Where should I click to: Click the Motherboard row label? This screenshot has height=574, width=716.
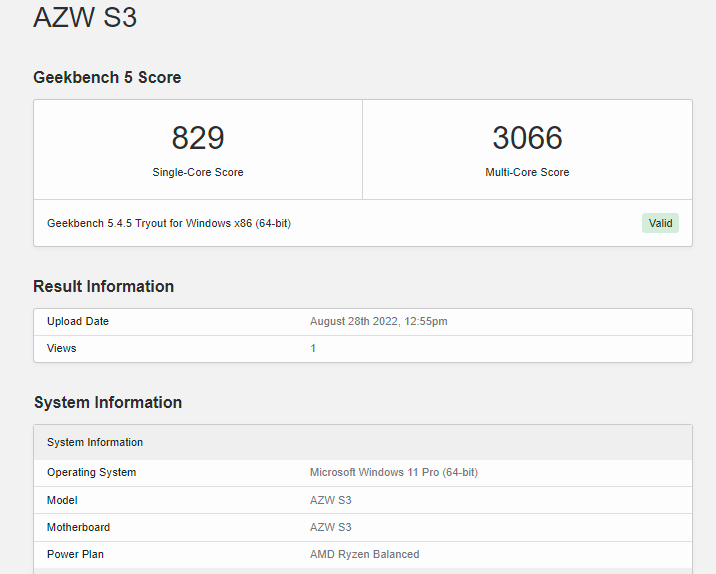(79, 527)
